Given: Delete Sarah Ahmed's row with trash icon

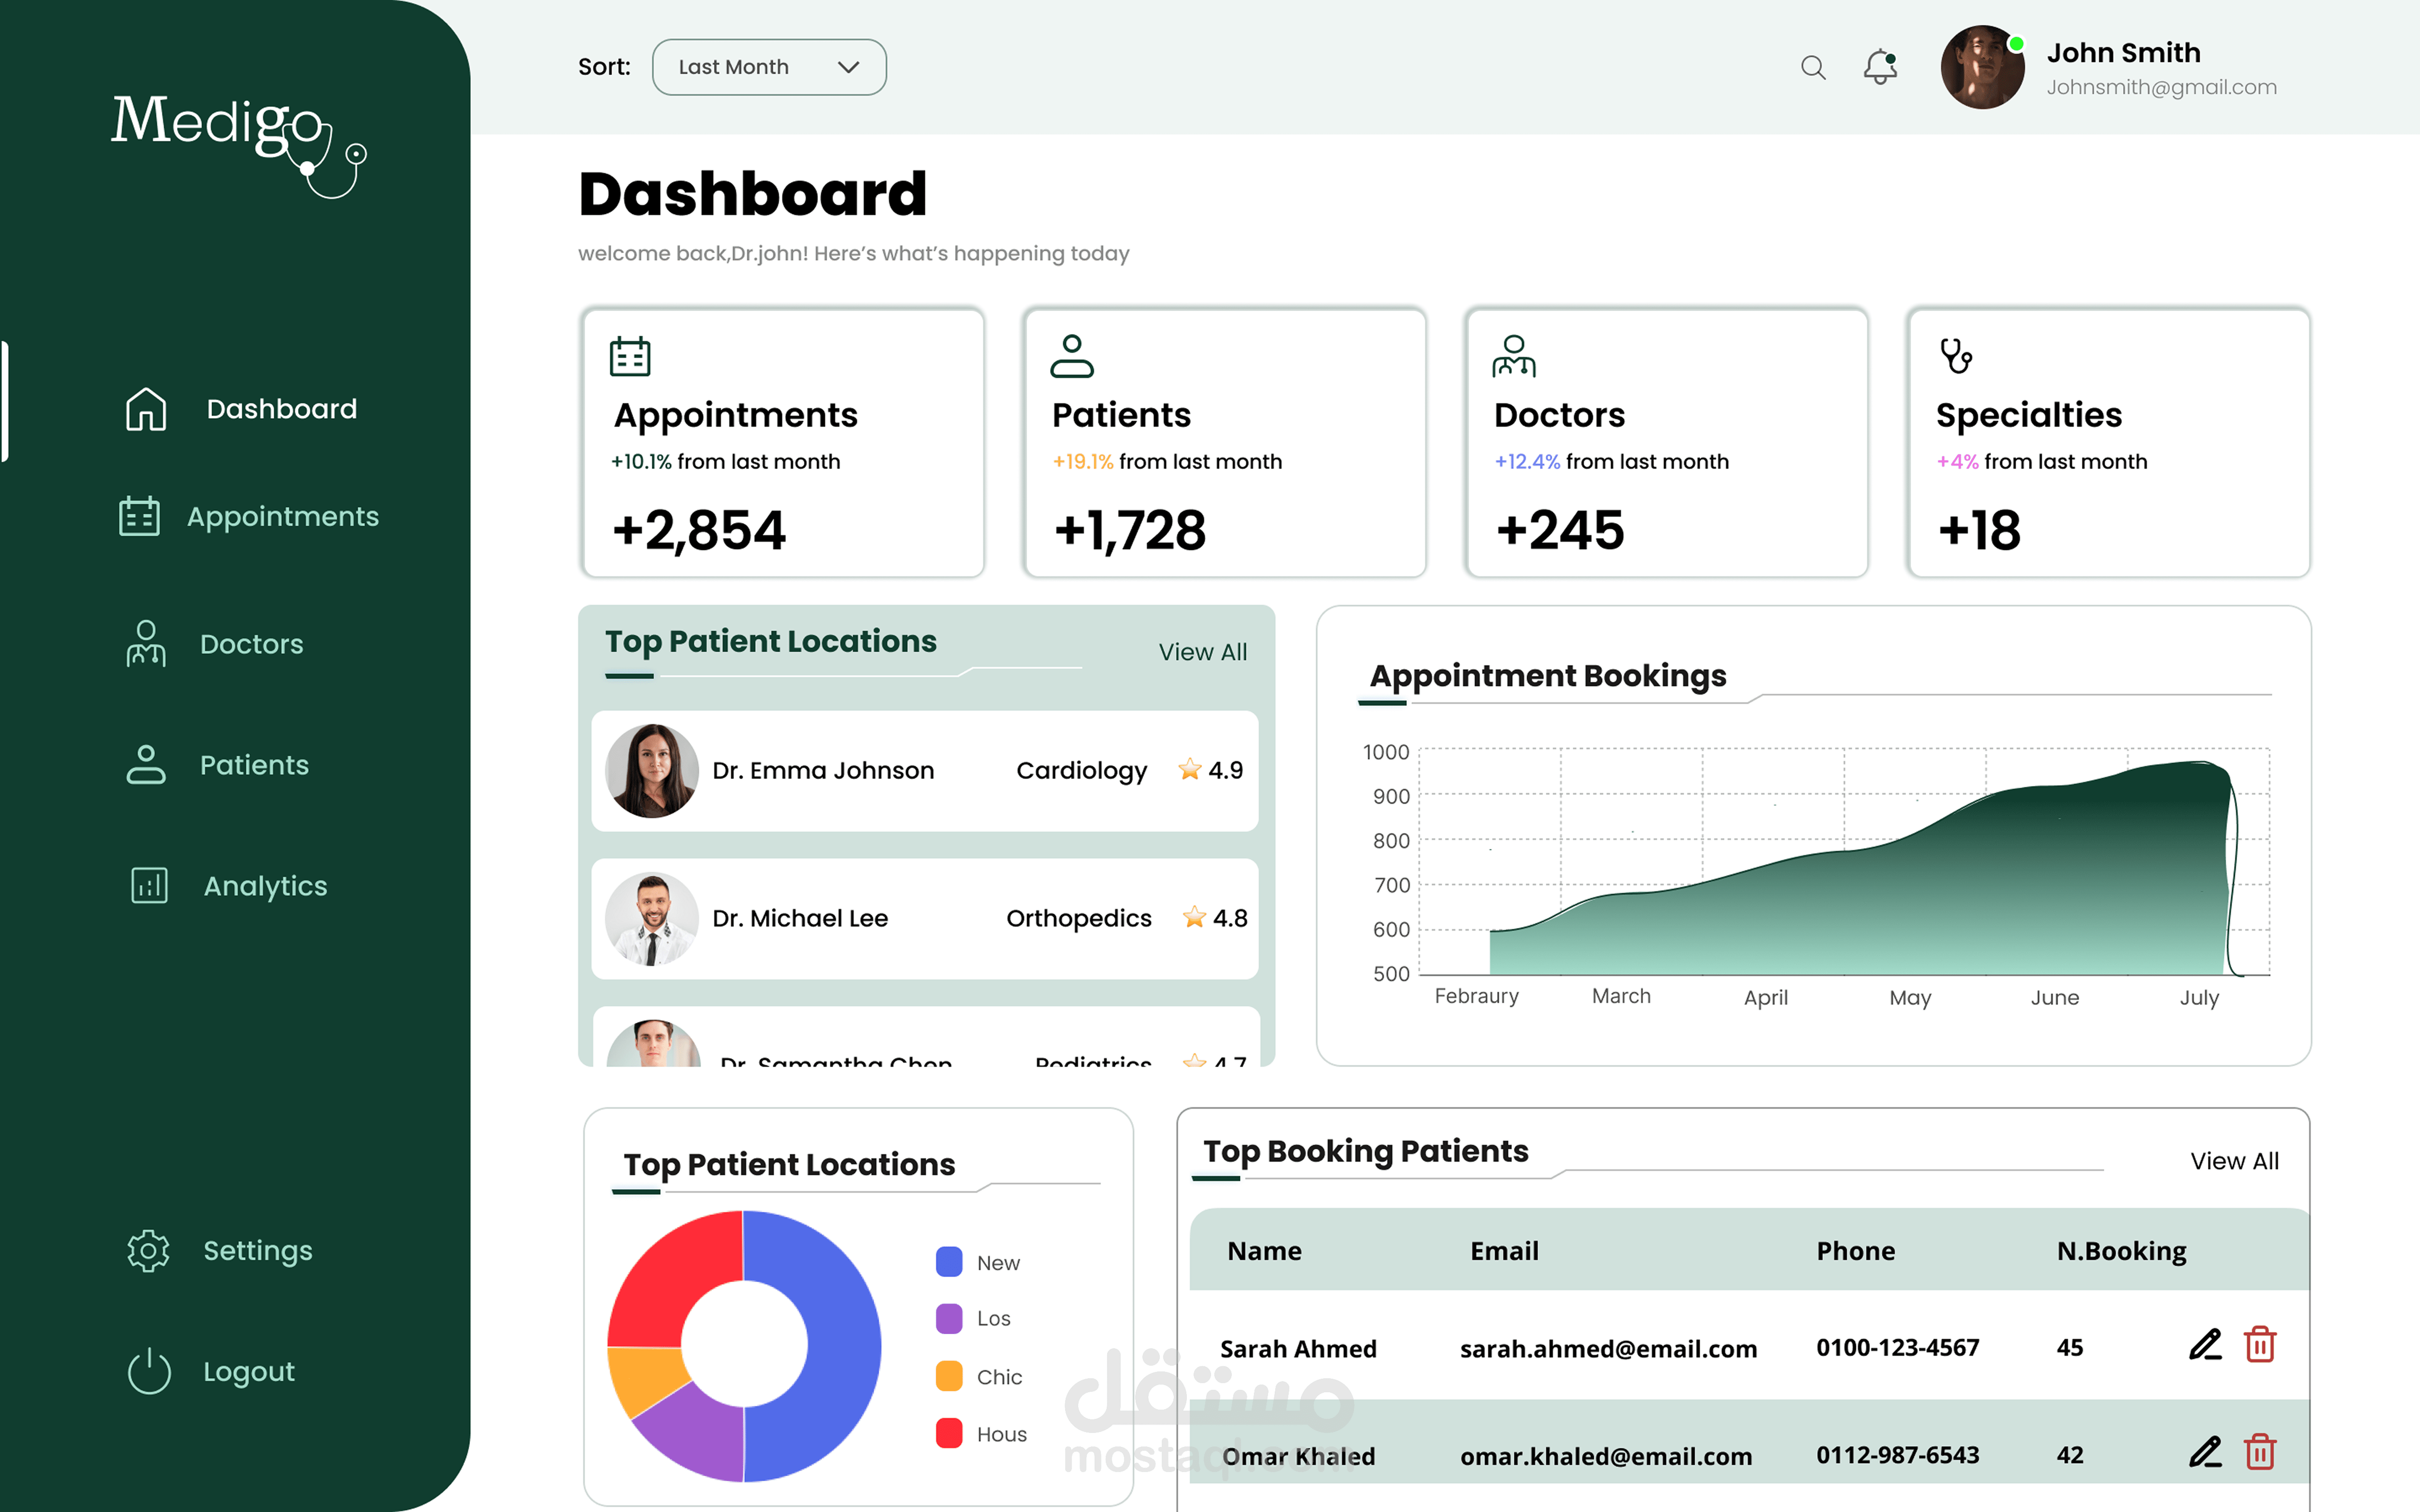Looking at the screenshot, I should click(x=2260, y=1345).
